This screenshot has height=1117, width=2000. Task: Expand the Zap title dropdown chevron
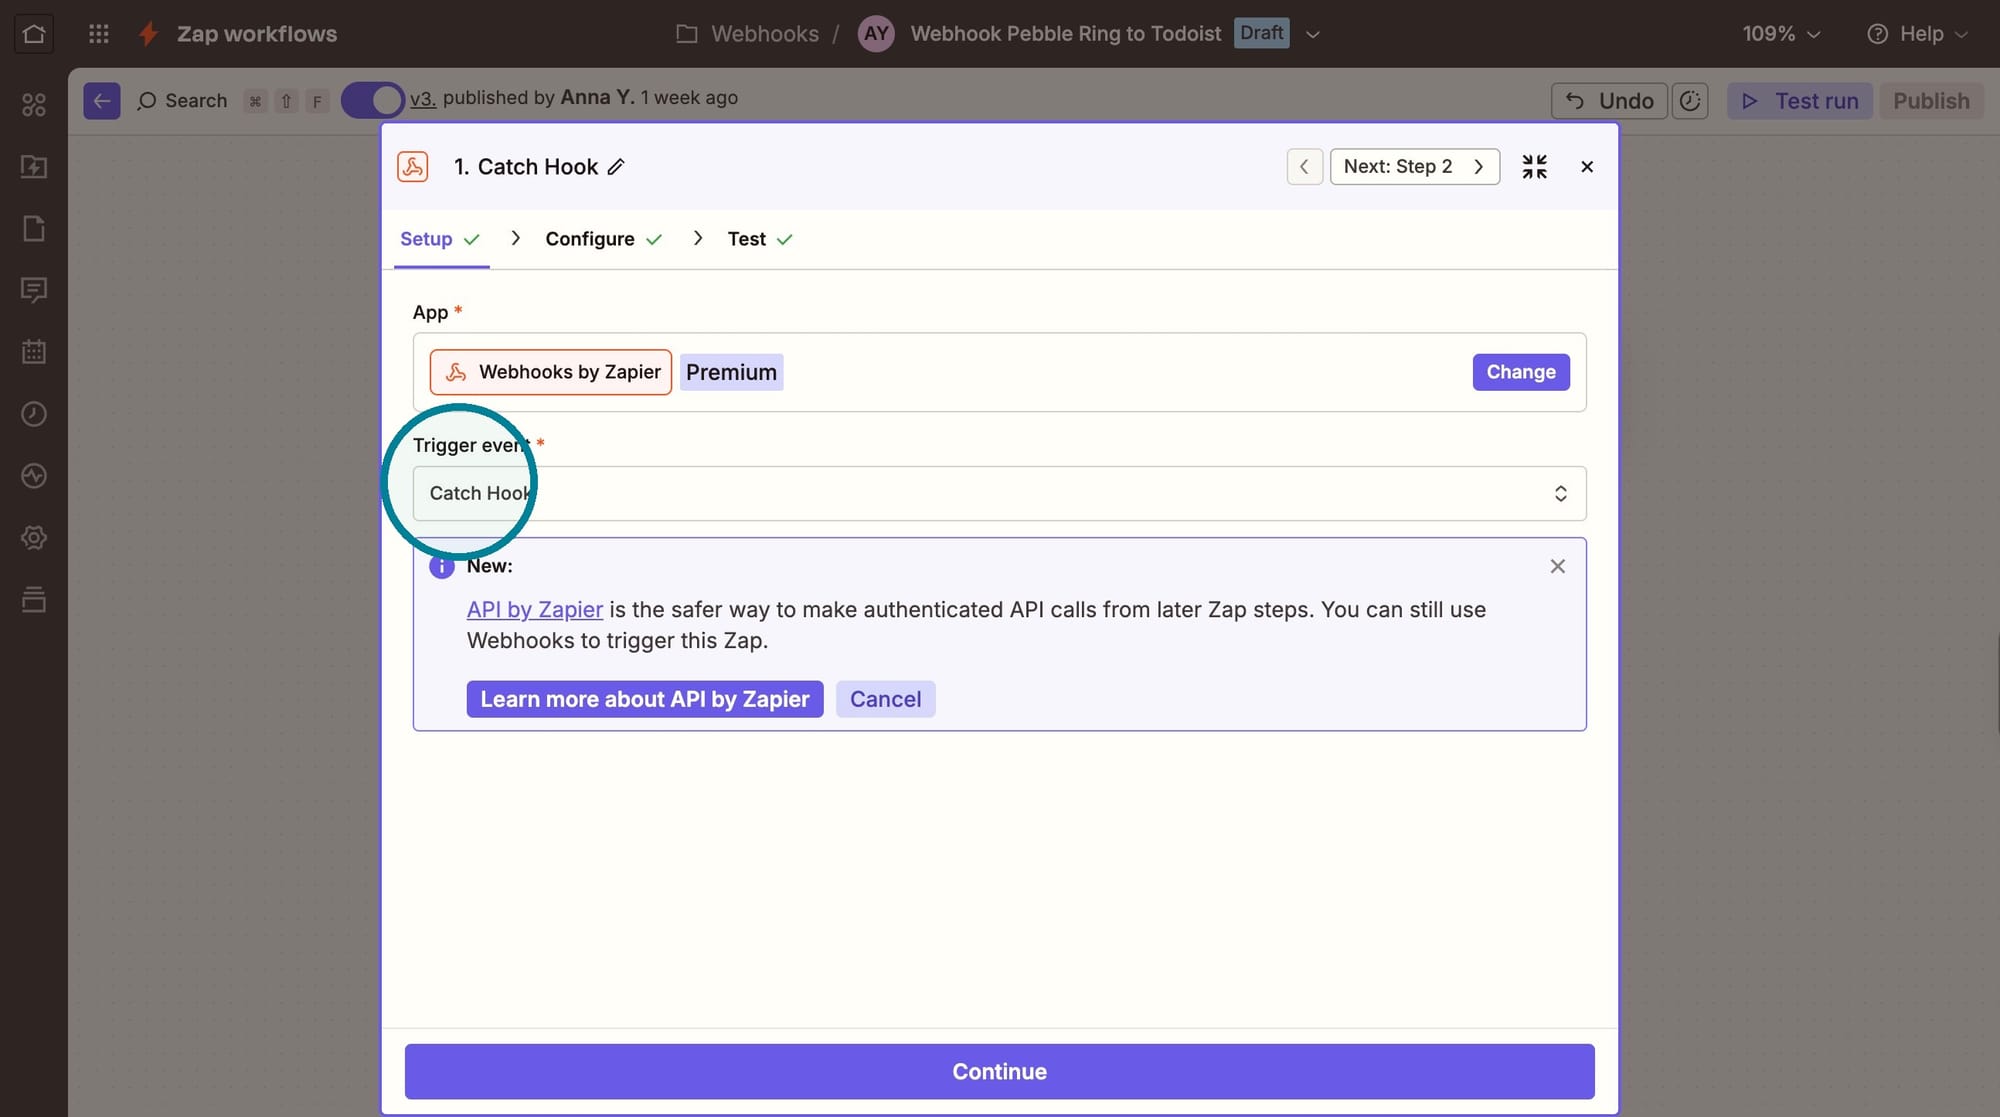click(x=1313, y=34)
